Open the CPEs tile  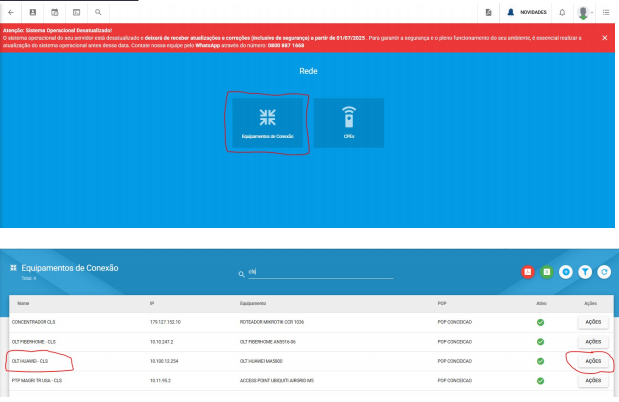point(348,123)
